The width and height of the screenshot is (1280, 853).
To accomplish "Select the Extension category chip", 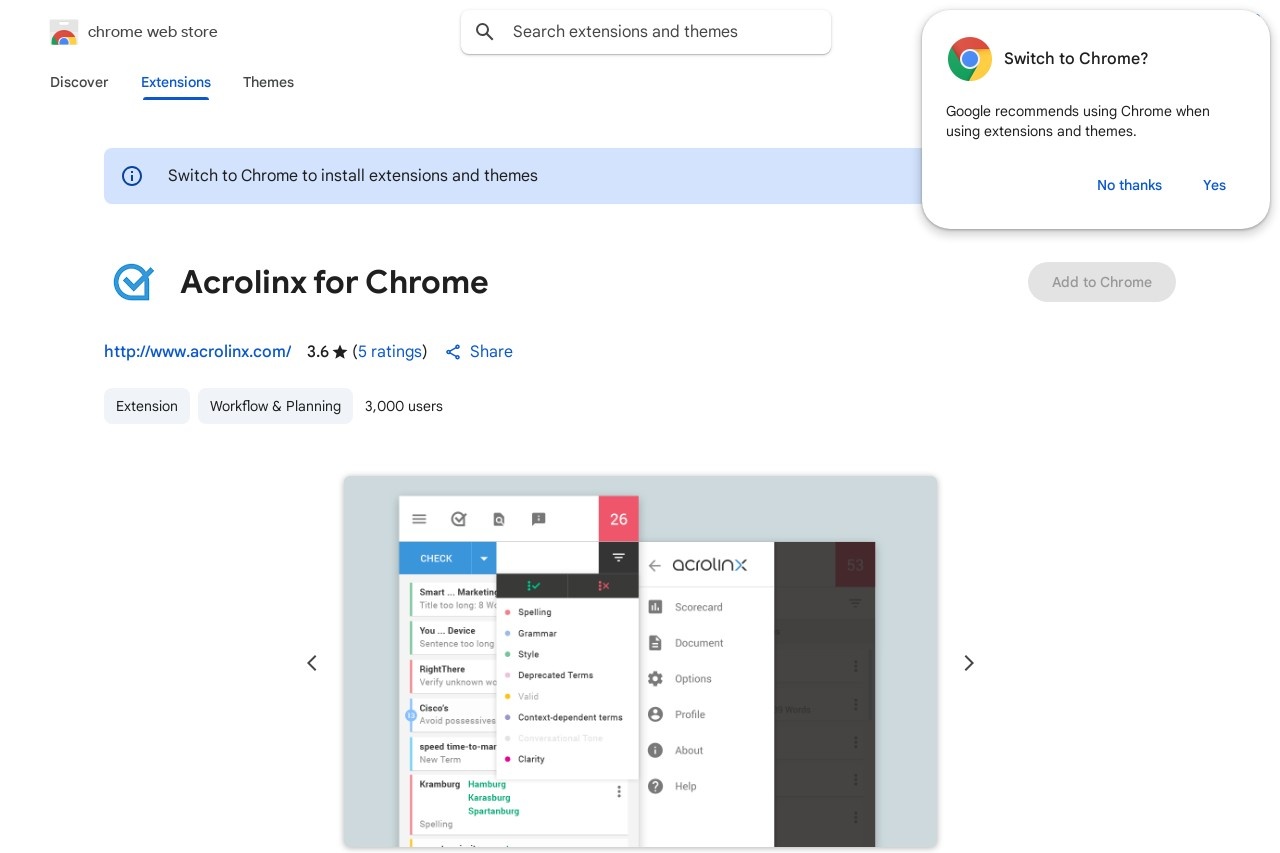I will coord(147,406).
